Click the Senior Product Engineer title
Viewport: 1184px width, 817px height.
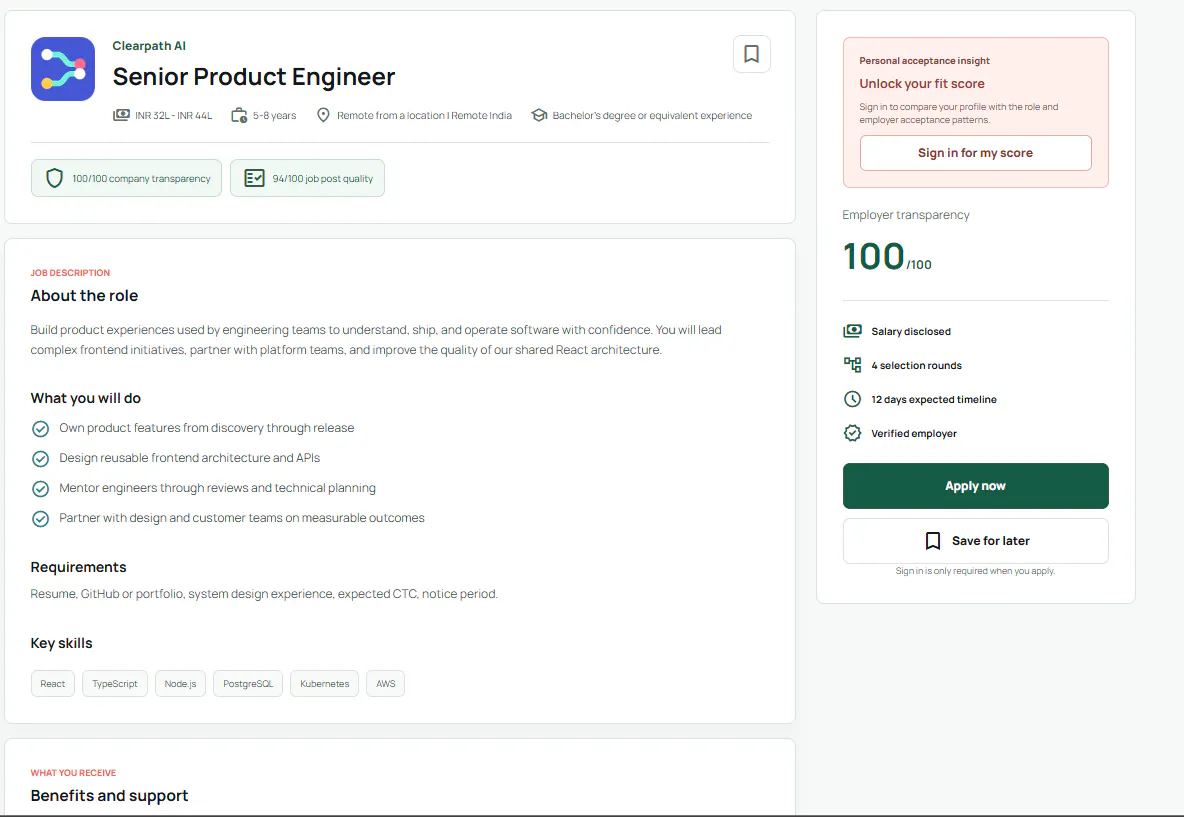click(254, 76)
